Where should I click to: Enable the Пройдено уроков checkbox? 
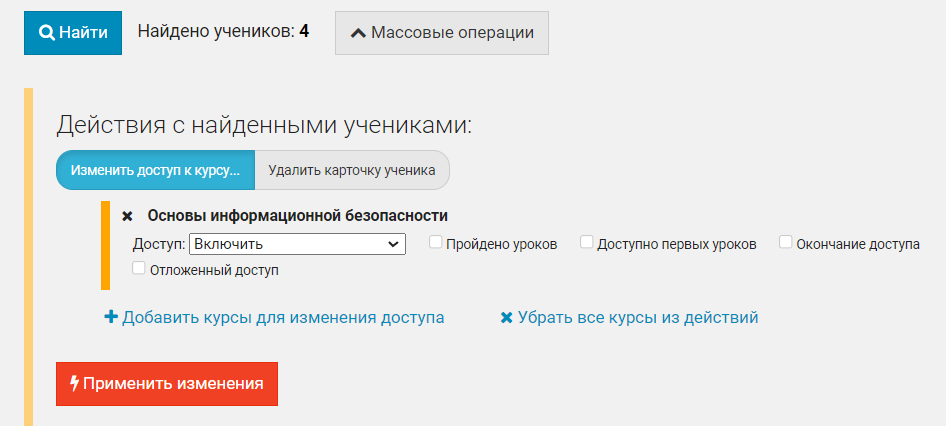[x=436, y=242]
